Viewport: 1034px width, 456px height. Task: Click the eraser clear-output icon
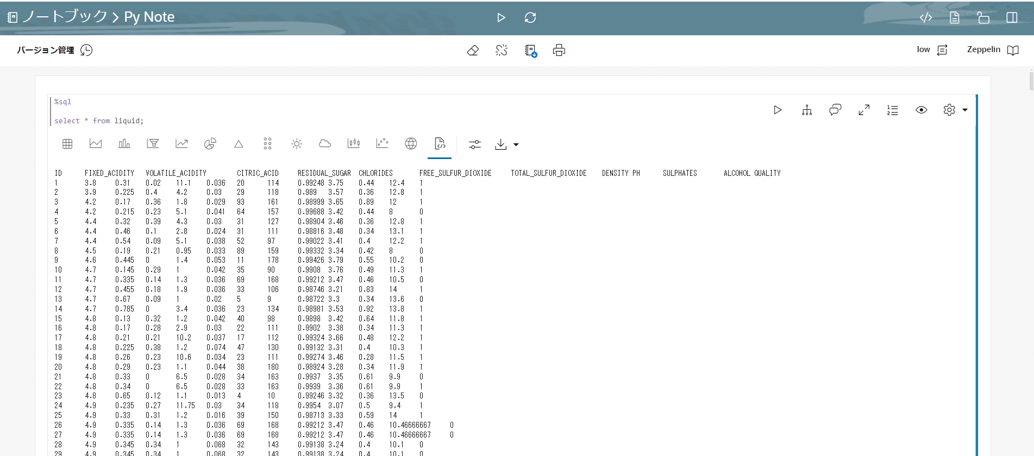[473, 50]
